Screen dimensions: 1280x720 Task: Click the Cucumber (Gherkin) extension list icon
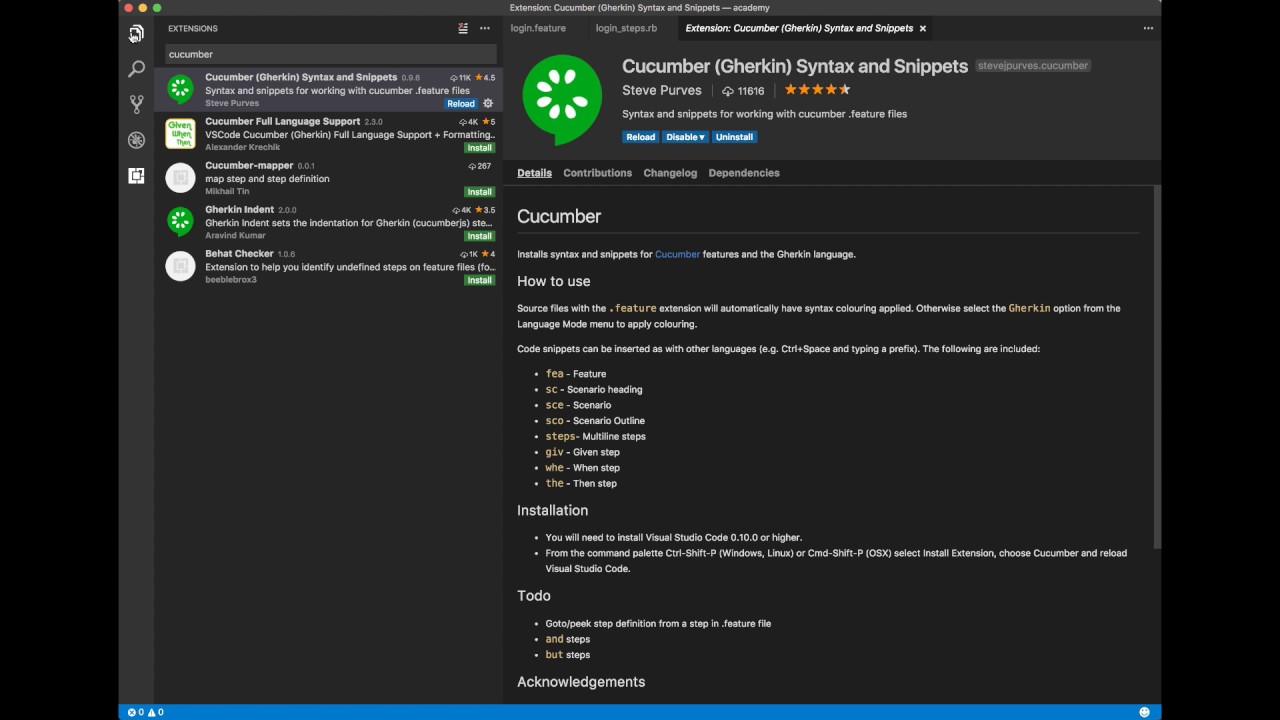pos(180,89)
